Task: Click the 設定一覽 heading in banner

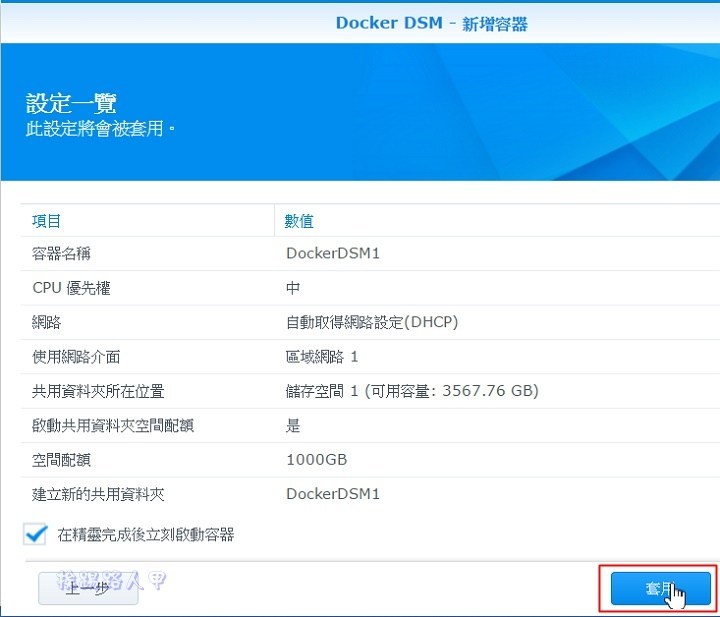Action: (x=71, y=103)
